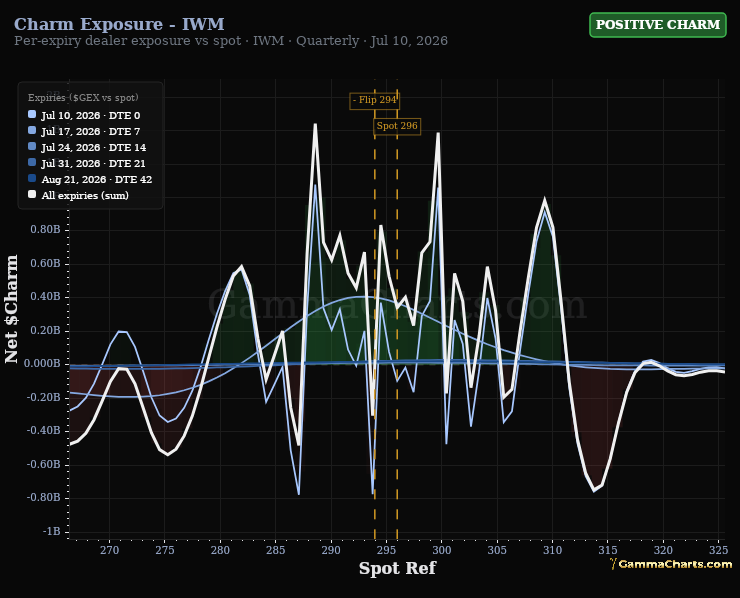This screenshot has width=740, height=598.
Task: Click the x-axis tick label 315
Action: point(608,550)
